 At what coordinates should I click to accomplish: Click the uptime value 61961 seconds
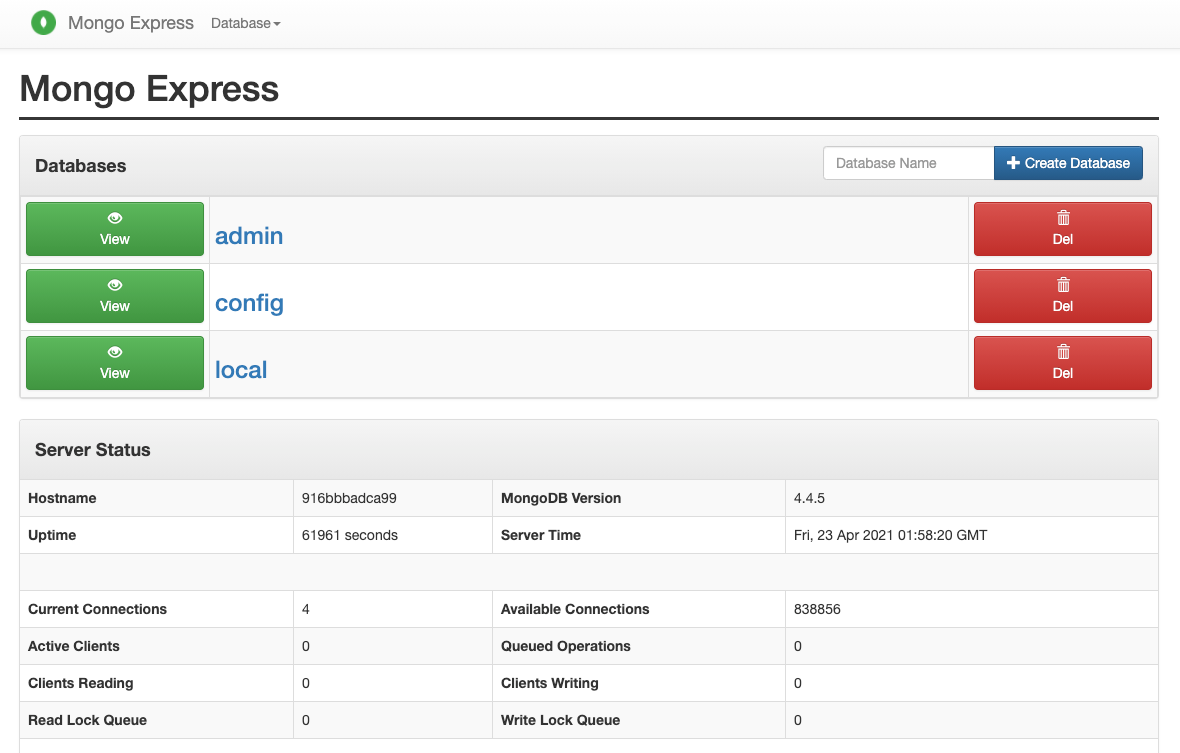[x=350, y=535]
